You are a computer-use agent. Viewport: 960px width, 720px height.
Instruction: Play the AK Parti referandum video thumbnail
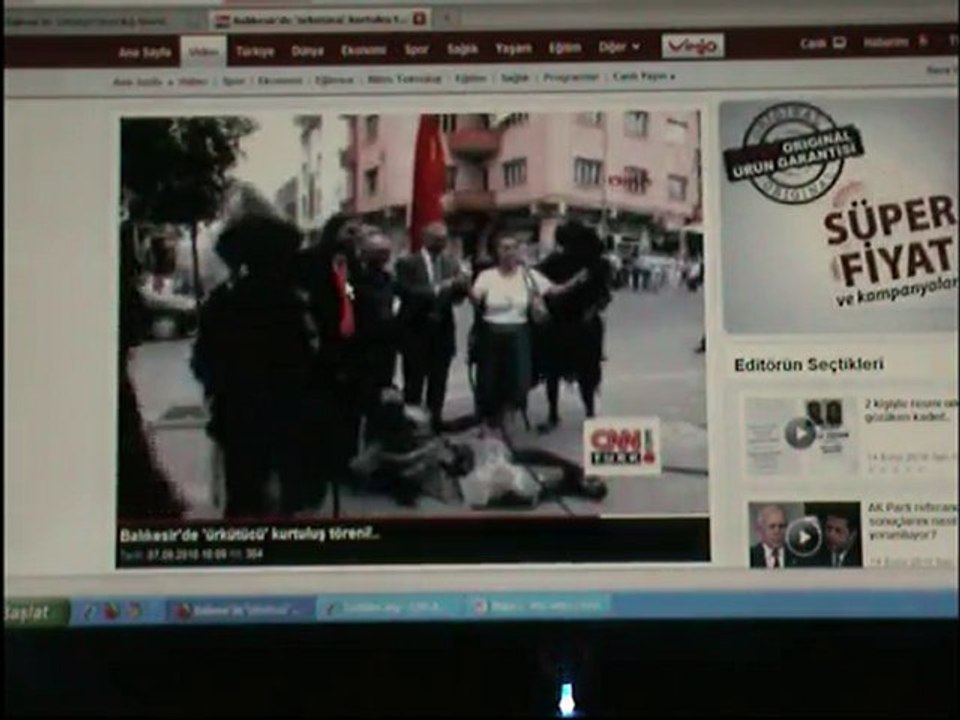[804, 536]
